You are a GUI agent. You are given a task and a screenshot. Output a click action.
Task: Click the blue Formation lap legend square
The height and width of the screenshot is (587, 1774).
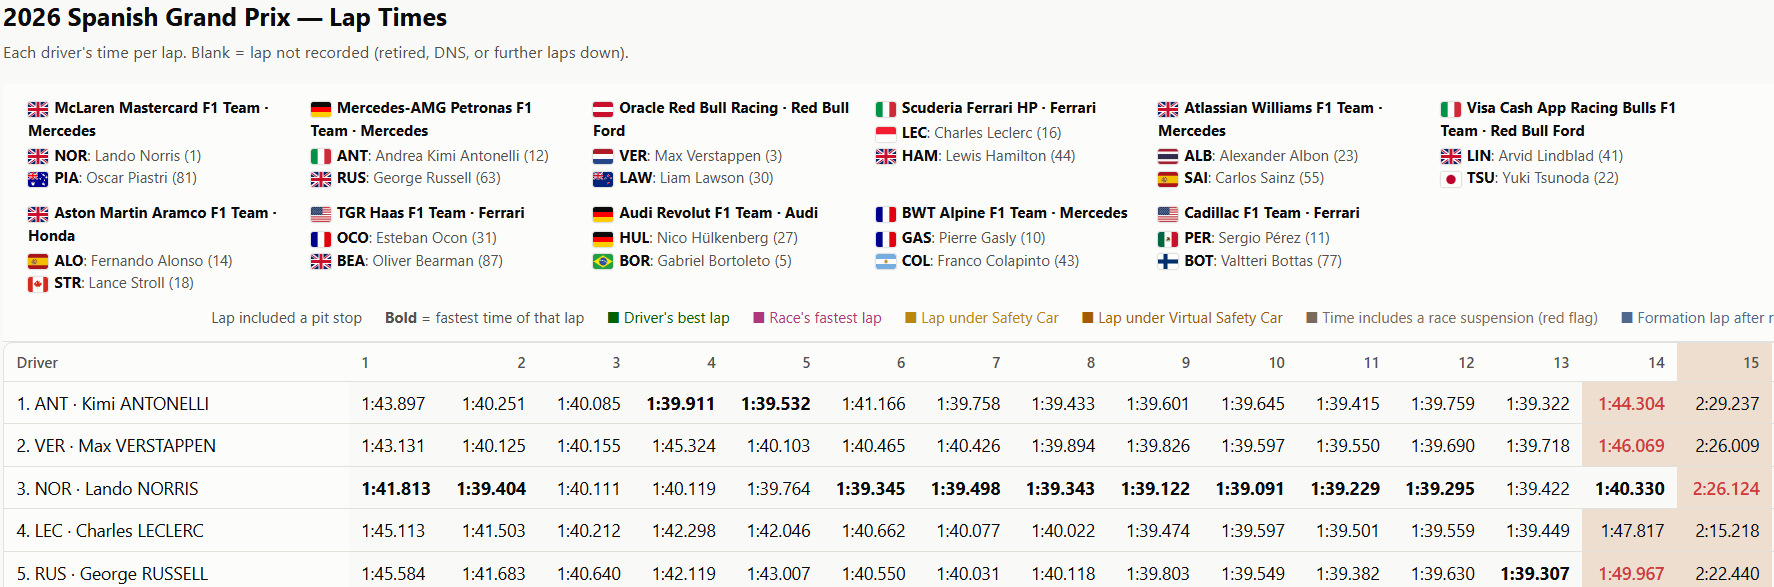pyautogui.click(x=1627, y=318)
